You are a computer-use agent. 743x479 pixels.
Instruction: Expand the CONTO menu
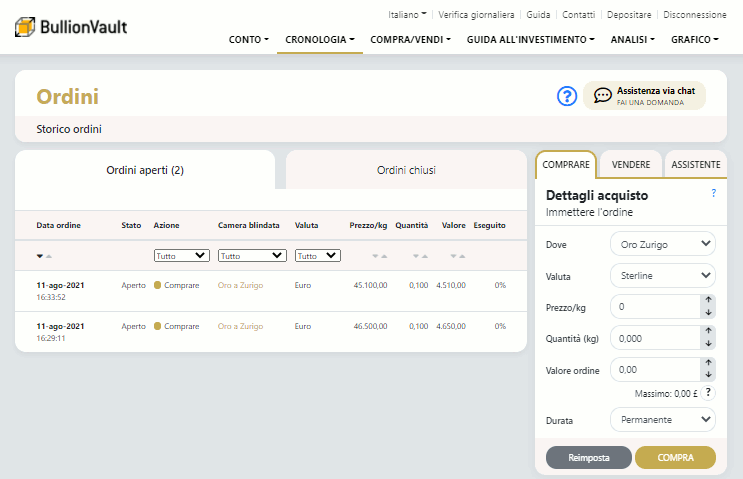[x=249, y=40]
